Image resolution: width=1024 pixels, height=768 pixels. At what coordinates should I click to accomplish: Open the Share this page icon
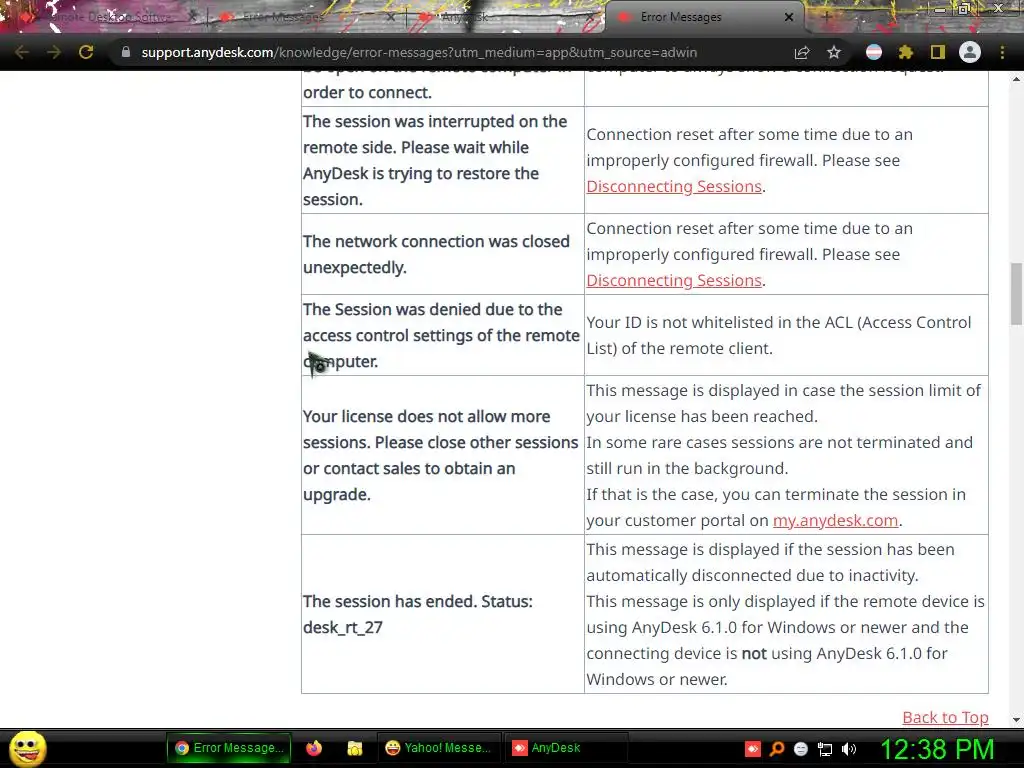click(x=802, y=52)
